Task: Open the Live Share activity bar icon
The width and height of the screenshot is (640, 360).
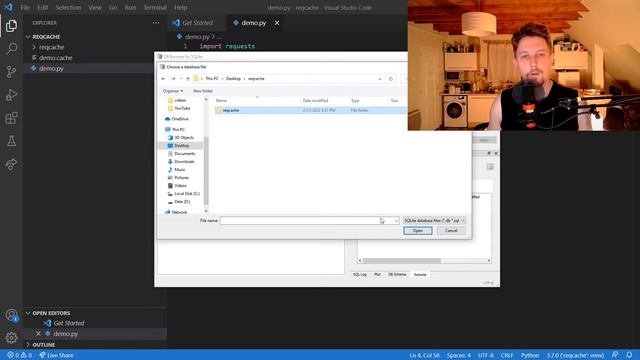Action: (11, 164)
